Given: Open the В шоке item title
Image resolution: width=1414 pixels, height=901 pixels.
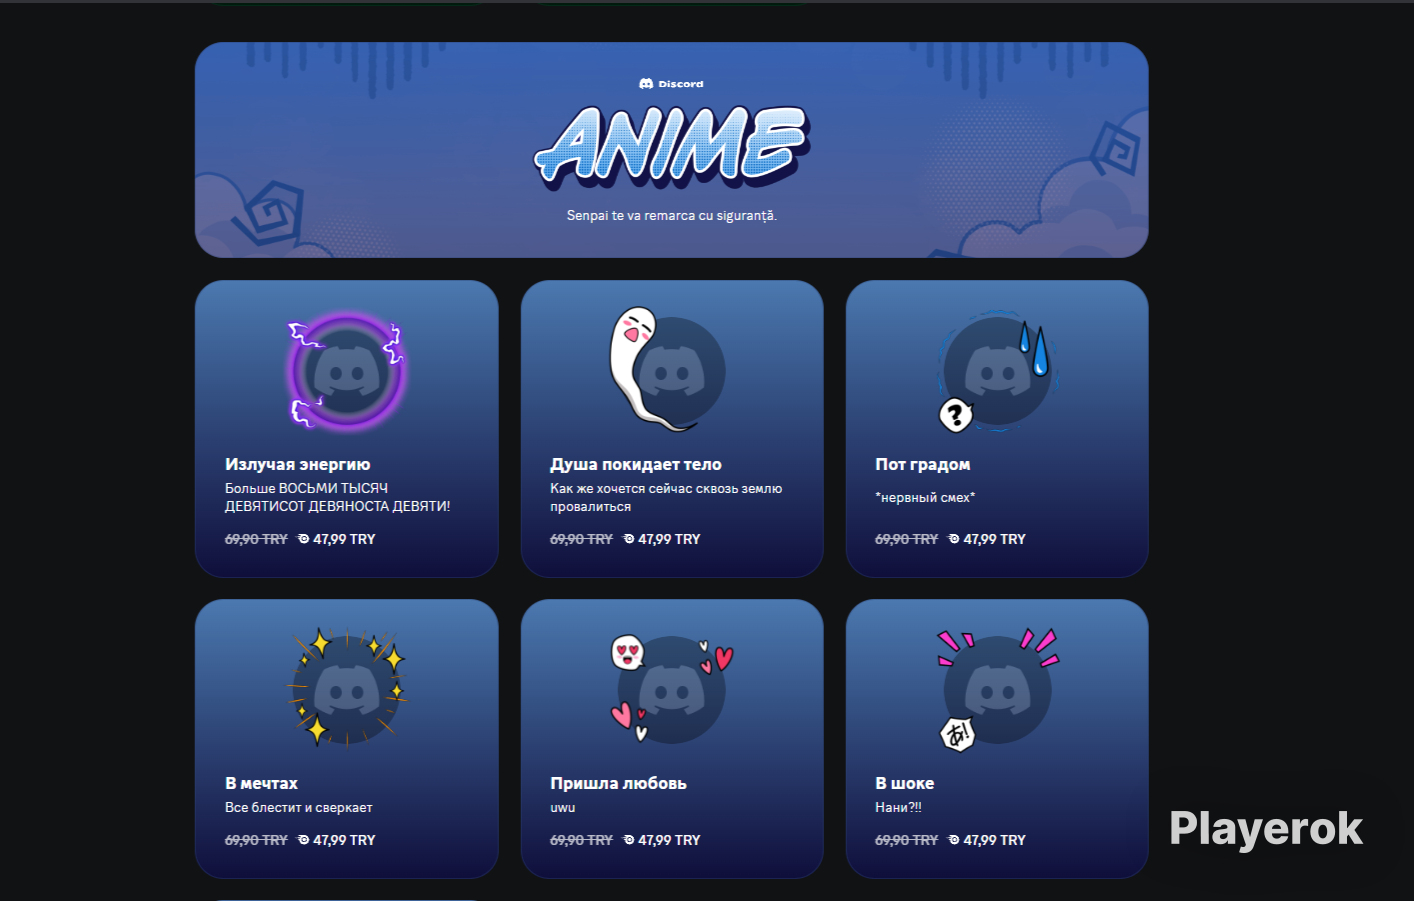Looking at the screenshot, I should pos(905,783).
